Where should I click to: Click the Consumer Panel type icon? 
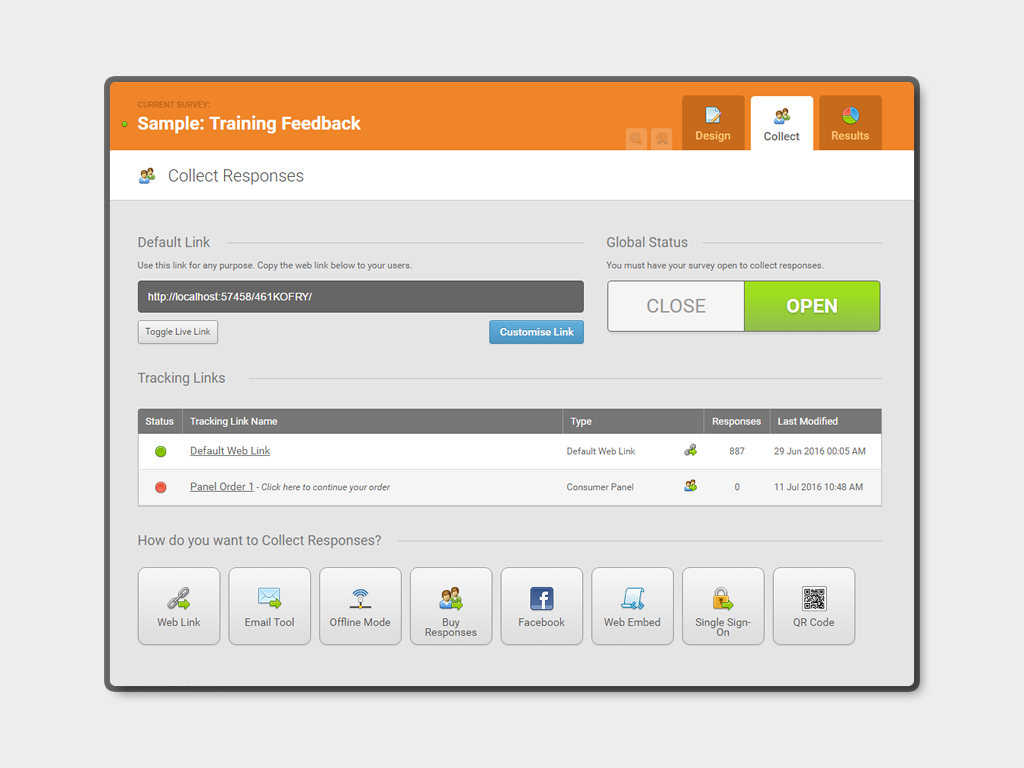(690, 486)
